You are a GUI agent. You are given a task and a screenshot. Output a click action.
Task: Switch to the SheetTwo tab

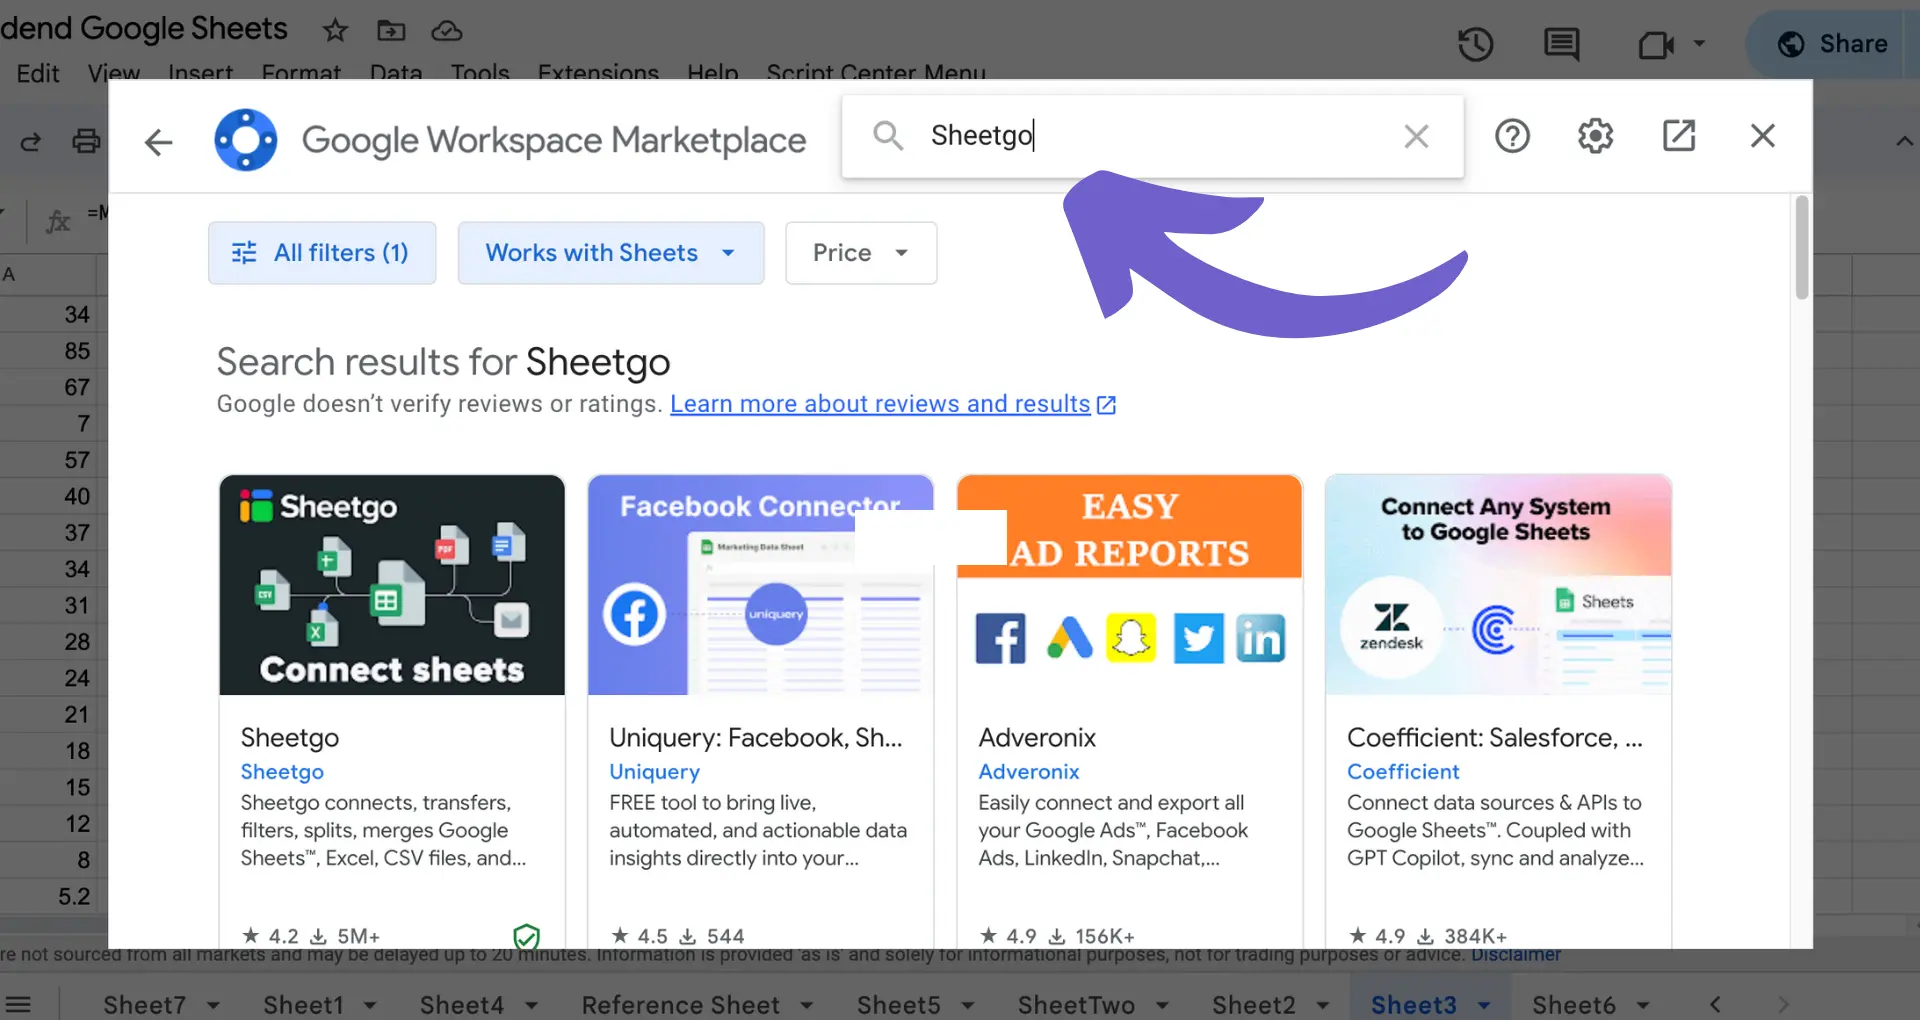1076,1004
